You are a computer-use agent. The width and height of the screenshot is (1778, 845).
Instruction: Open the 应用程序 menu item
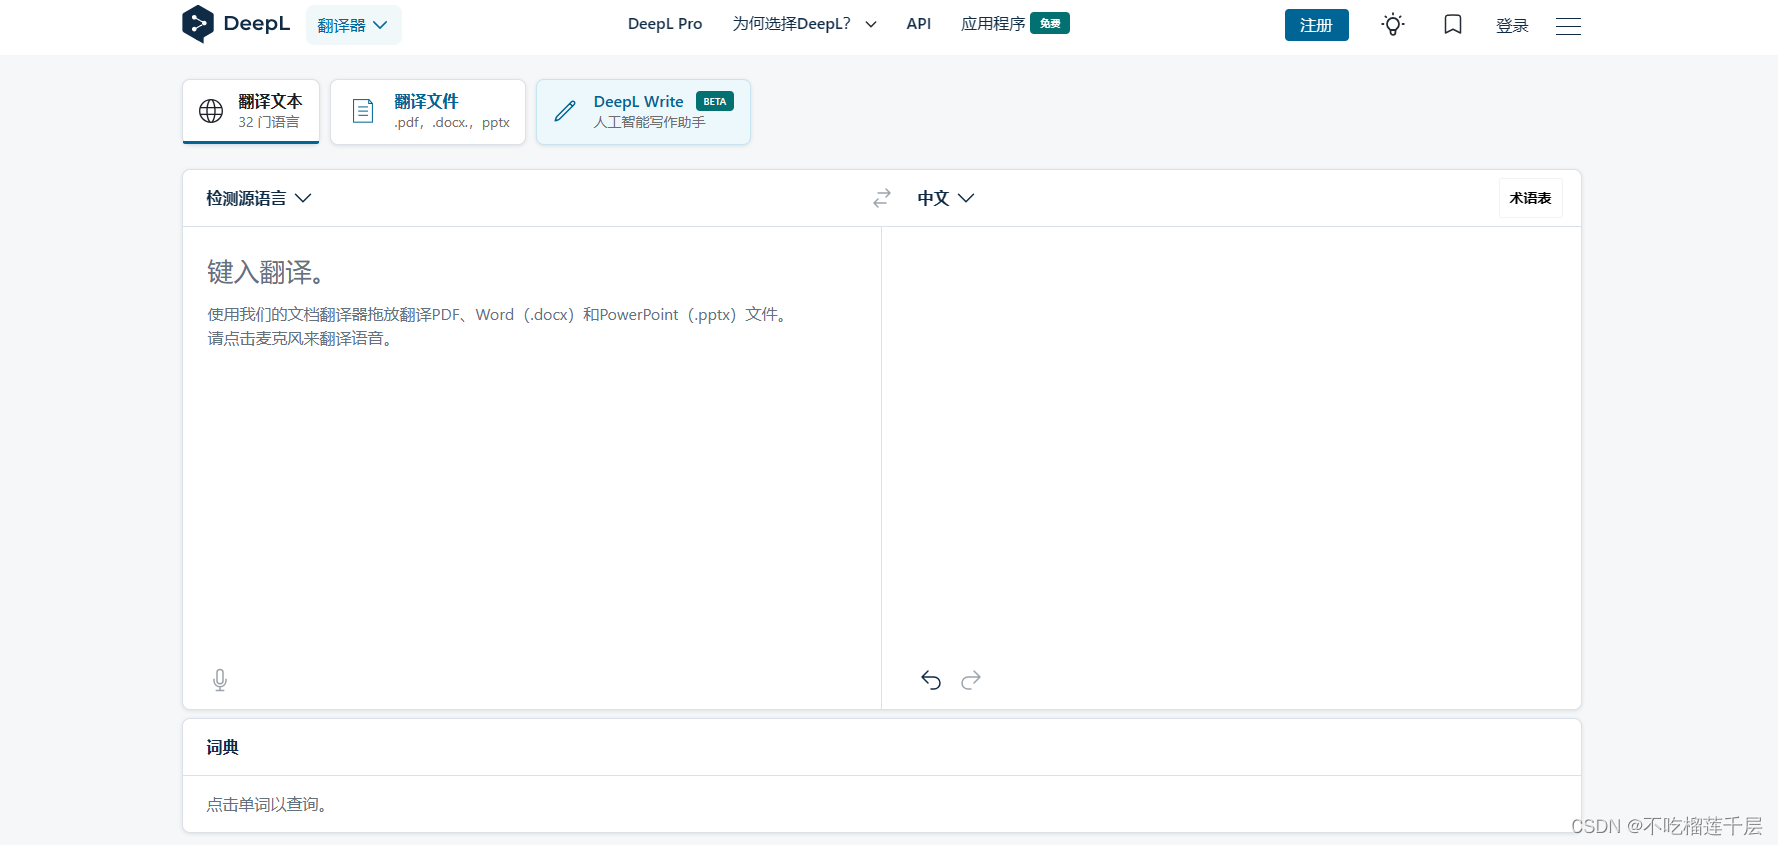pyautogui.click(x=993, y=24)
